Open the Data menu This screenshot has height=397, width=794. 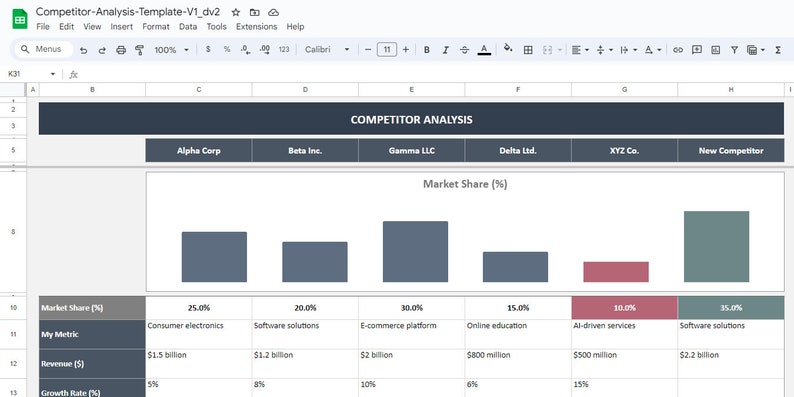(188, 26)
